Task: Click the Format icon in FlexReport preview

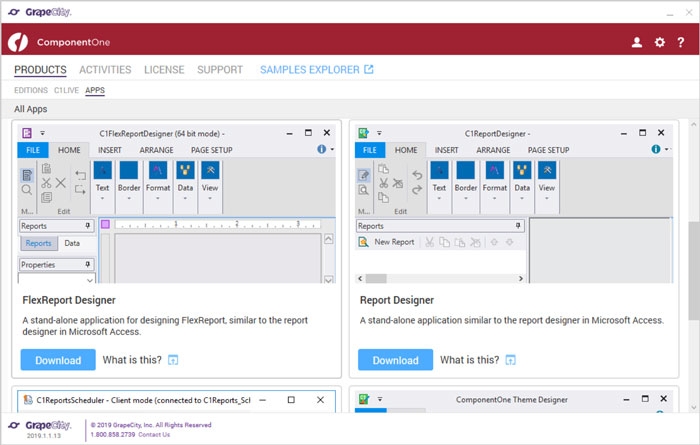Action: tap(158, 171)
